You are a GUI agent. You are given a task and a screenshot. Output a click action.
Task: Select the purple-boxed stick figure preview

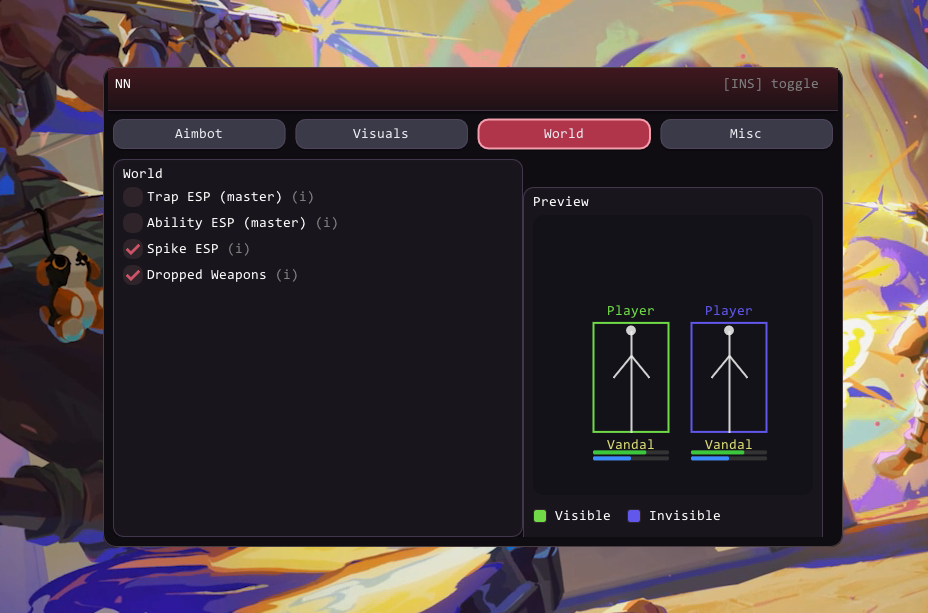pos(728,377)
